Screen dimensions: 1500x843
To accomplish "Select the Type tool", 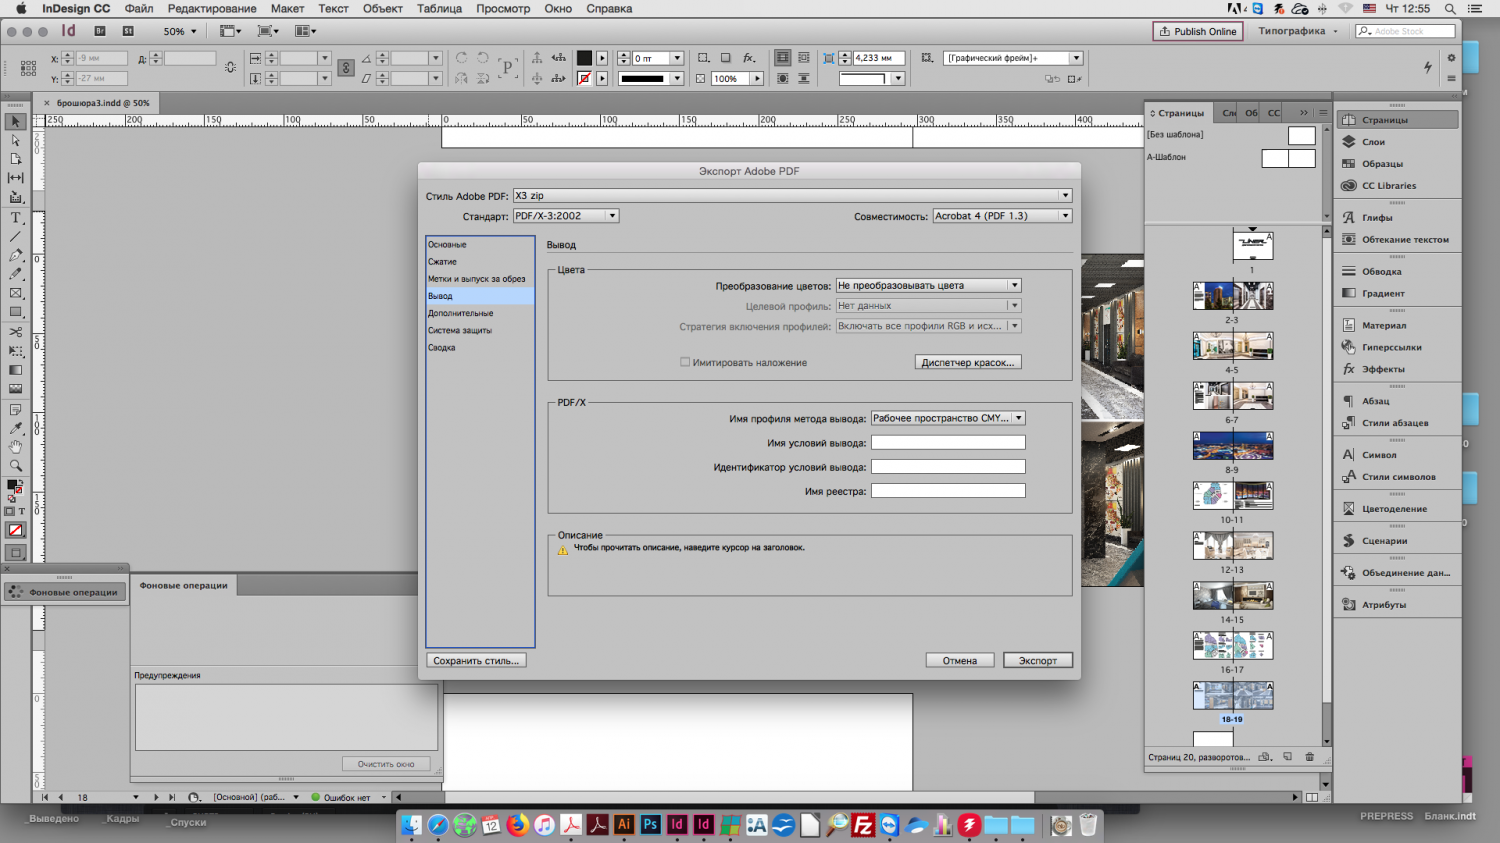I will pos(15,217).
